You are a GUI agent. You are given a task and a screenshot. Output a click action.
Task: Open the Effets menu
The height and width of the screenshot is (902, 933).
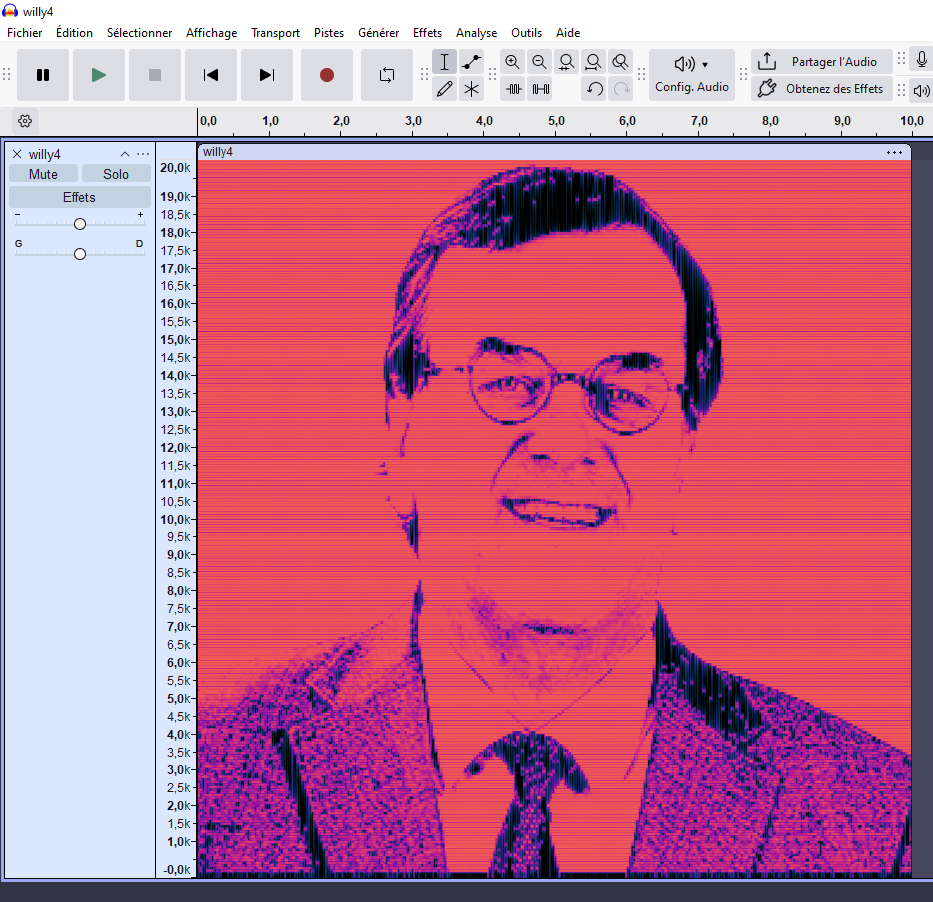(x=427, y=33)
